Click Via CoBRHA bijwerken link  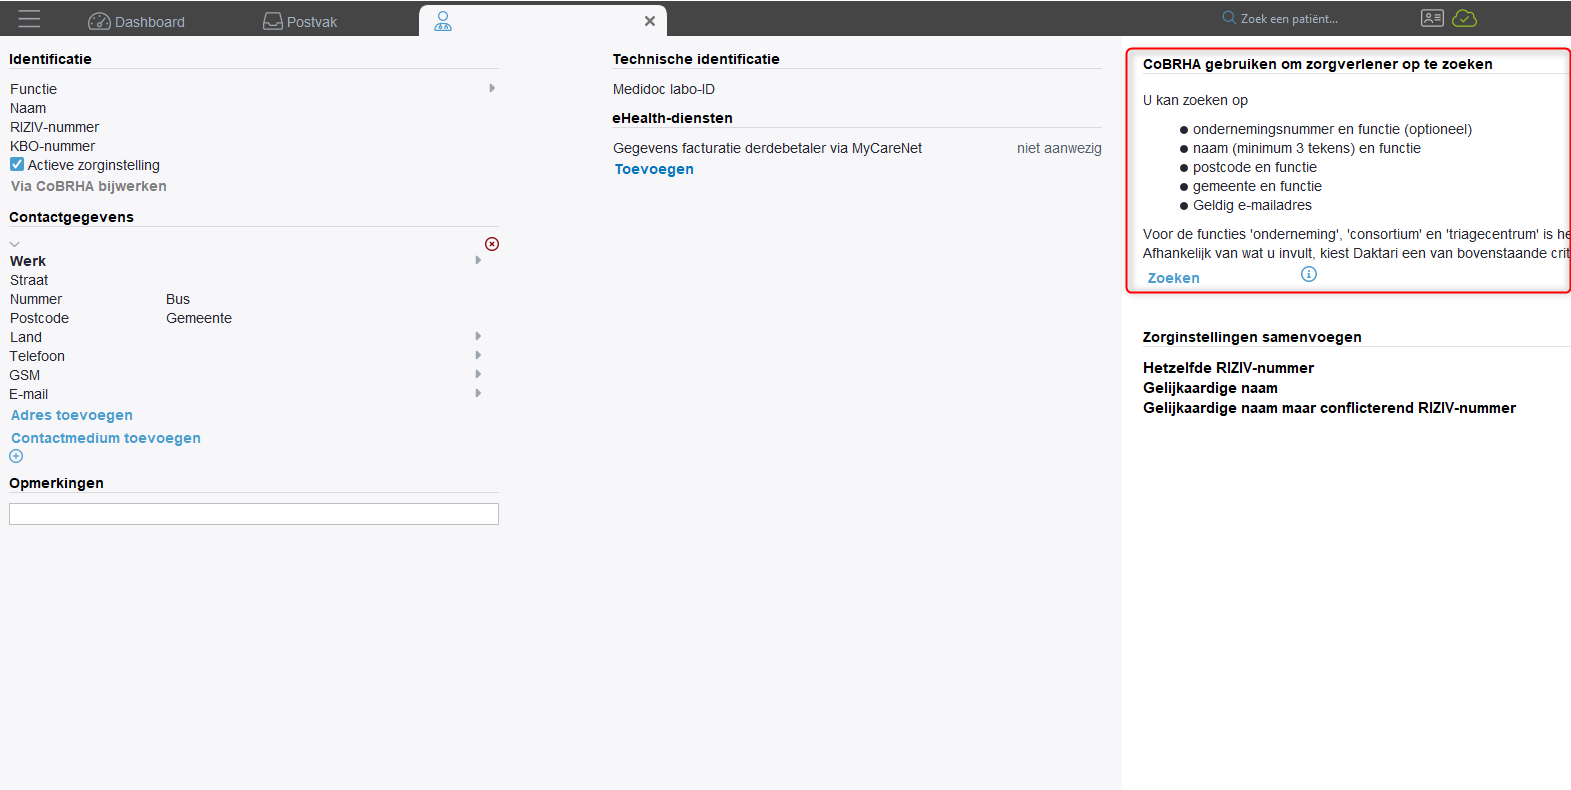[x=89, y=186]
